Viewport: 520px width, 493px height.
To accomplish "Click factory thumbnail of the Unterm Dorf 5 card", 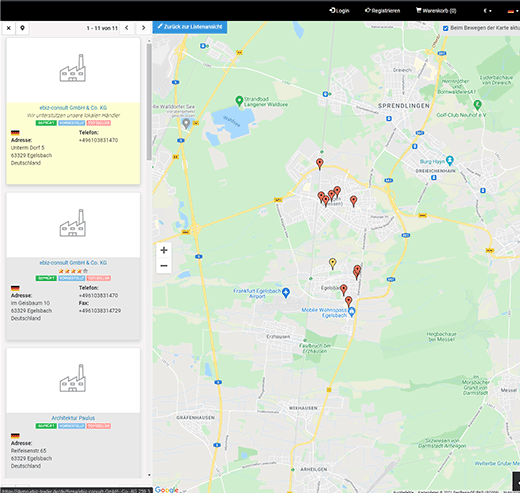I will click(73, 68).
